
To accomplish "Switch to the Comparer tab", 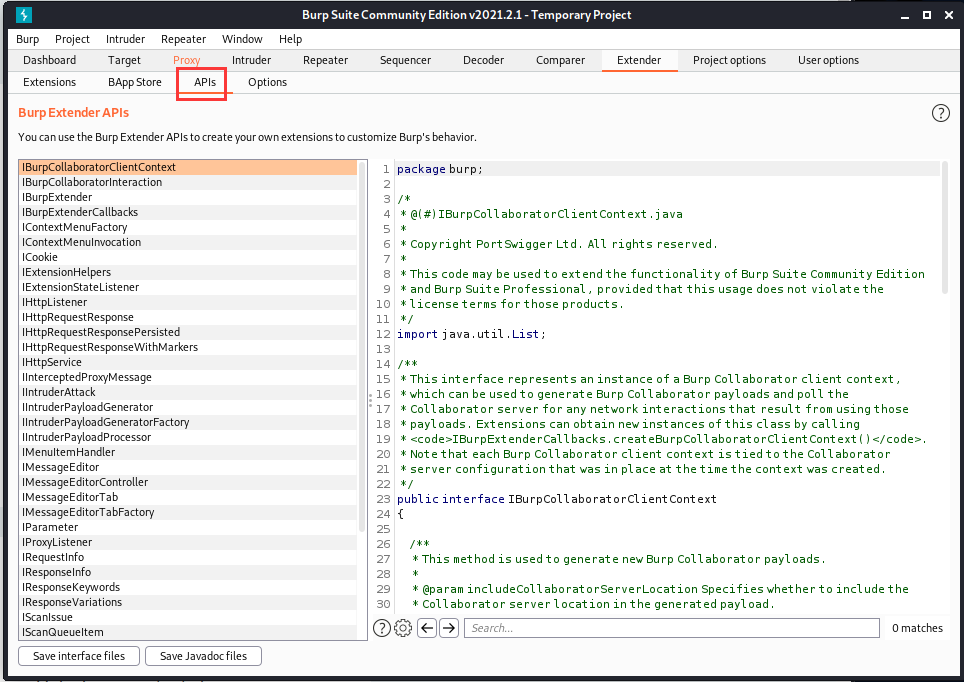I will pyautogui.click(x=560, y=60).
